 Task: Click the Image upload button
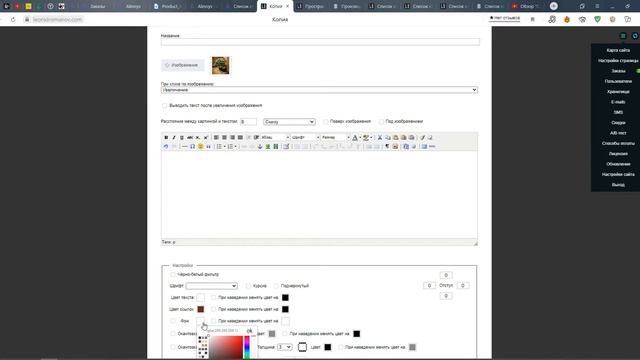point(182,65)
